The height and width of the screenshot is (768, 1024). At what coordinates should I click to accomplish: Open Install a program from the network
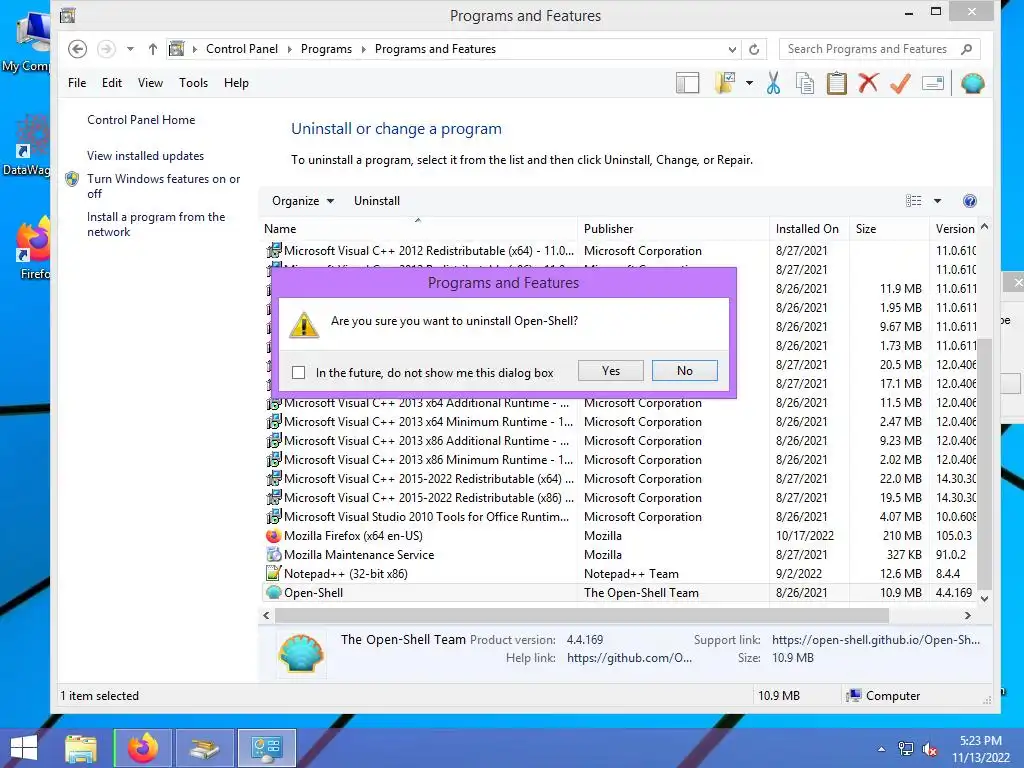pyautogui.click(x=156, y=224)
